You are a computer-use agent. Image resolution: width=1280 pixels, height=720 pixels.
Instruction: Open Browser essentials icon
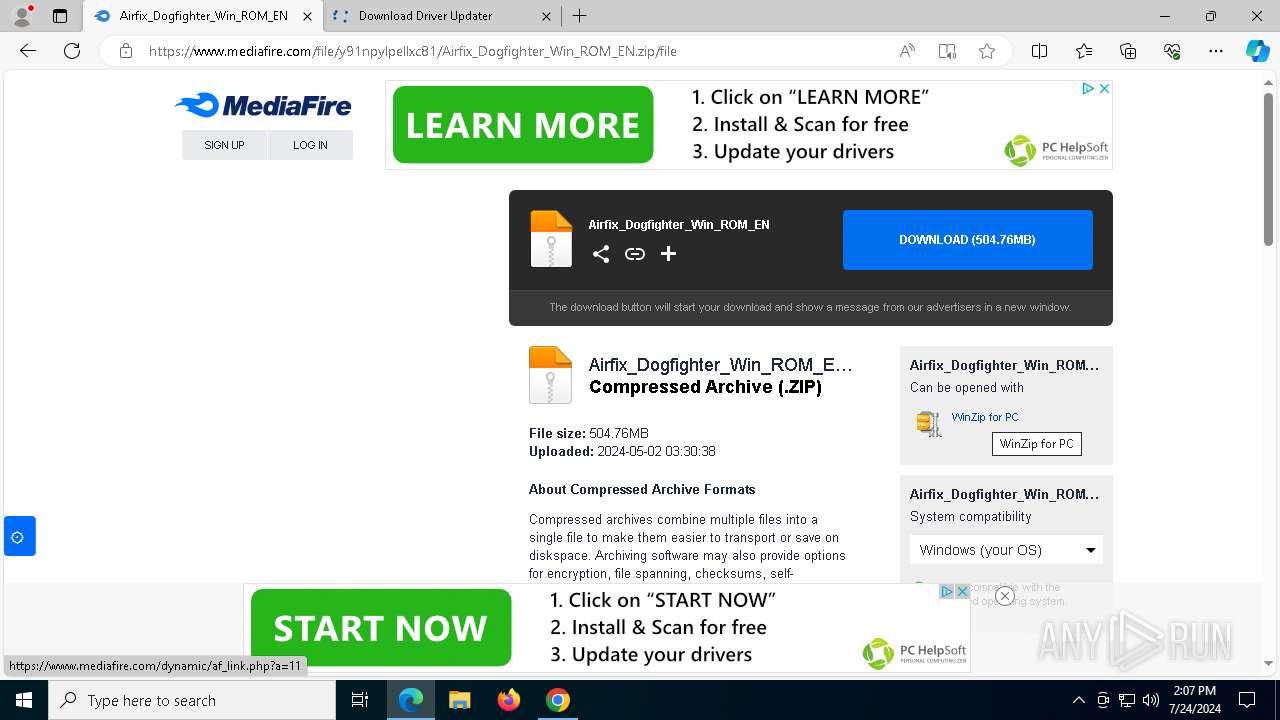[1172, 51]
